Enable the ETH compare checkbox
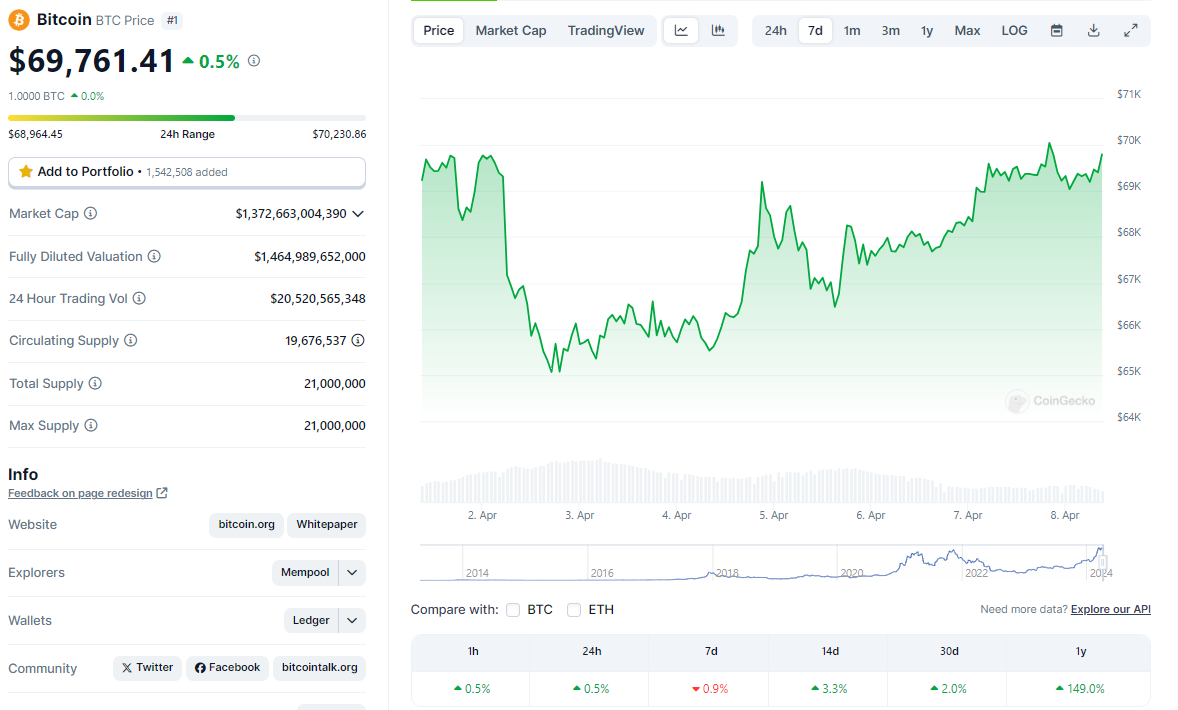The height and width of the screenshot is (710, 1178). (x=574, y=610)
